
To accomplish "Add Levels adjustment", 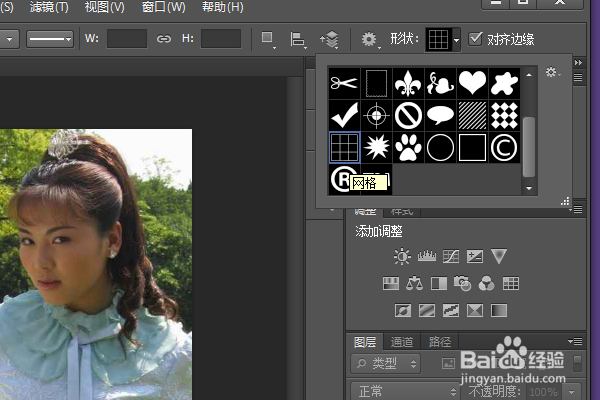I will coord(427,256).
